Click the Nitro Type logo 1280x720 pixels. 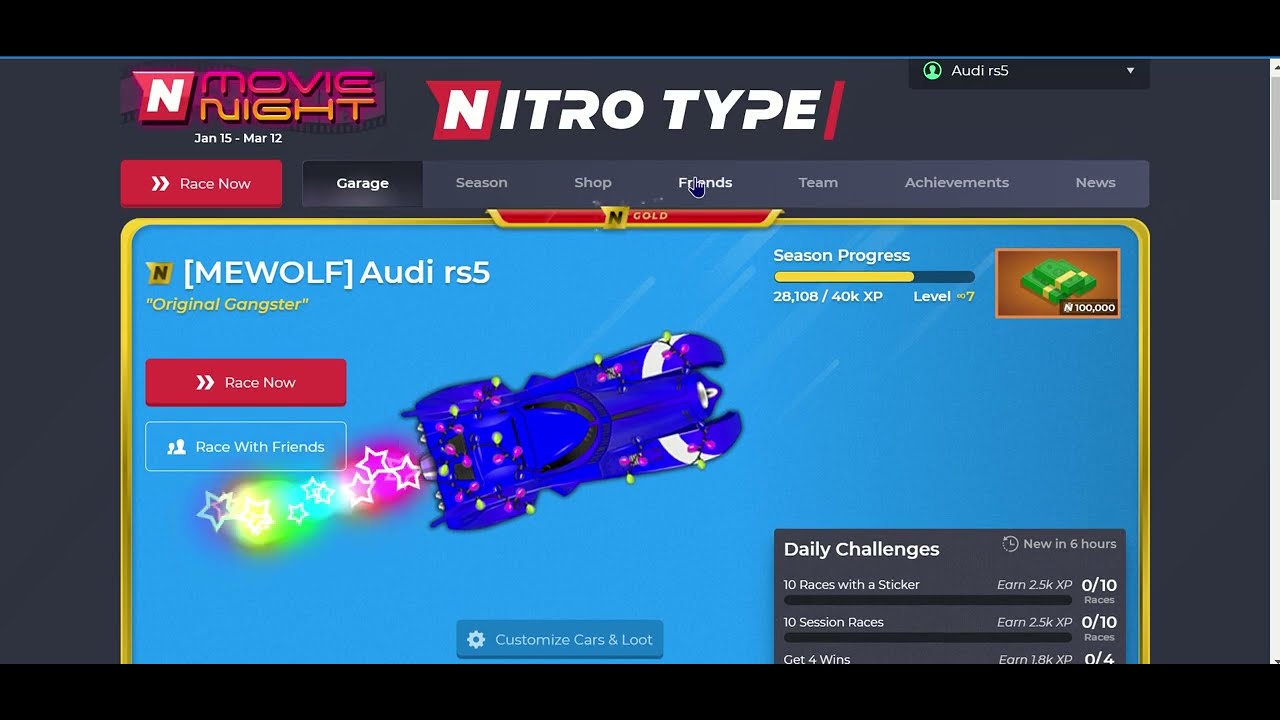coord(636,110)
